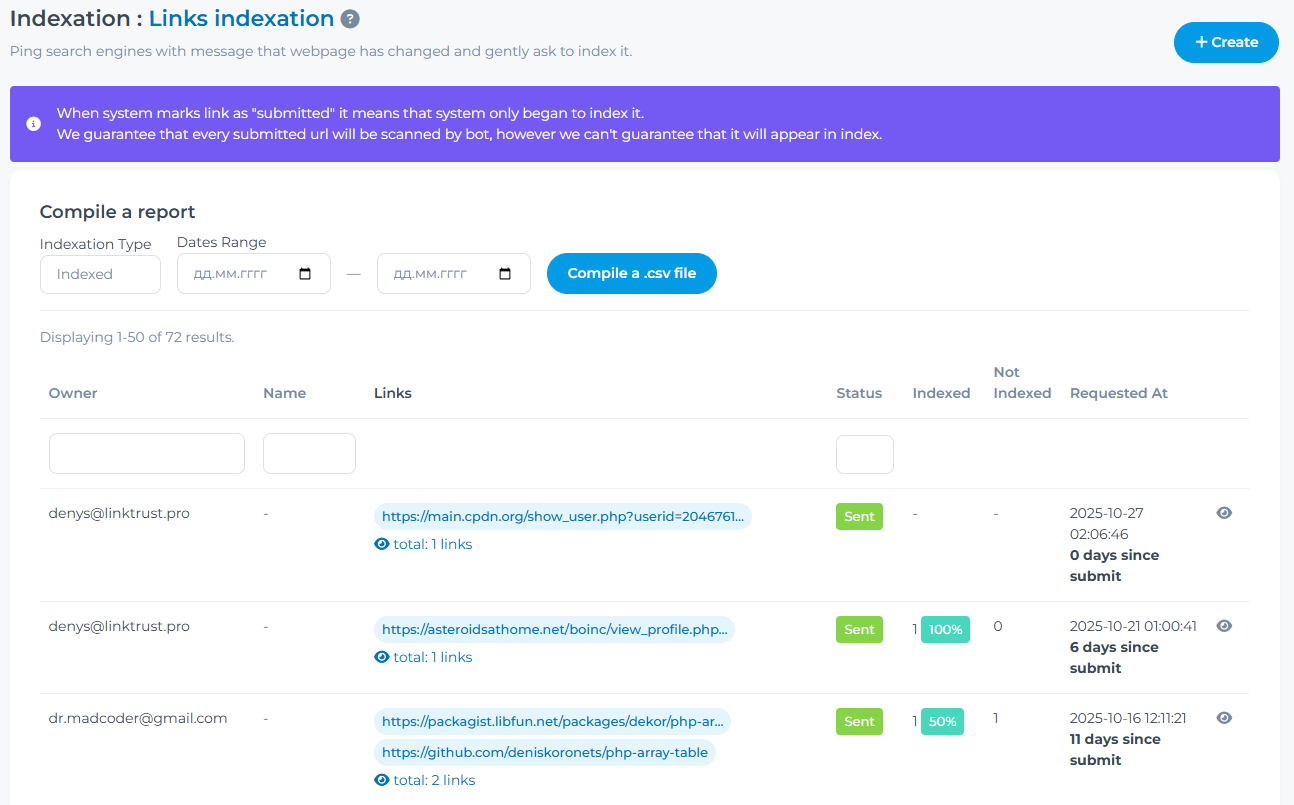Focus the Owner filter text field
Viewport: 1294px width, 805px height.
click(147, 453)
